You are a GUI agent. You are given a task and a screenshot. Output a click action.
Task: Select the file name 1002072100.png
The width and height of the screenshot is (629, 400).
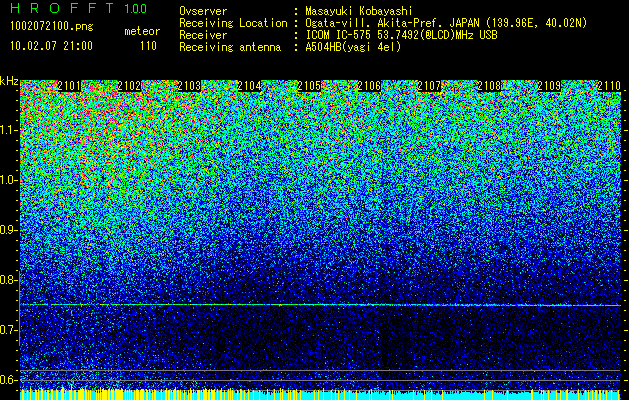(52, 27)
